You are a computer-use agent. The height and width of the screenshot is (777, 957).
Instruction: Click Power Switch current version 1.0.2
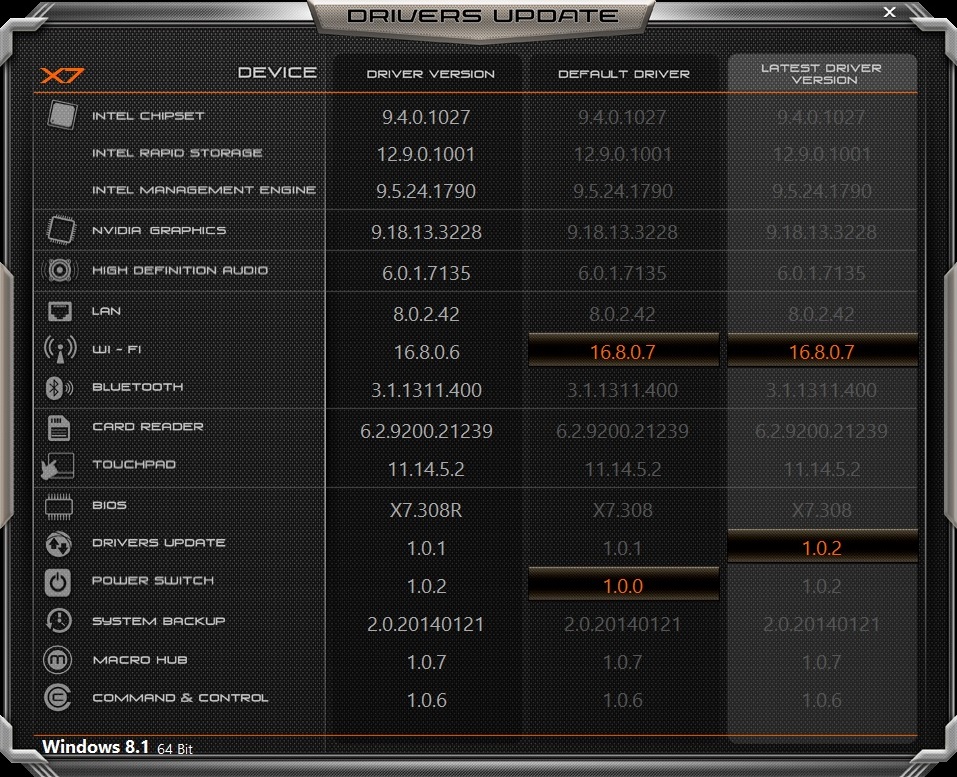pos(426,586)
